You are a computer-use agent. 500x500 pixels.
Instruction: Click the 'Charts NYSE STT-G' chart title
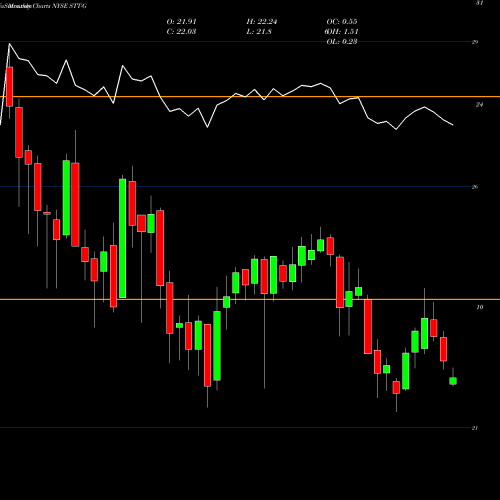(59, 6)
